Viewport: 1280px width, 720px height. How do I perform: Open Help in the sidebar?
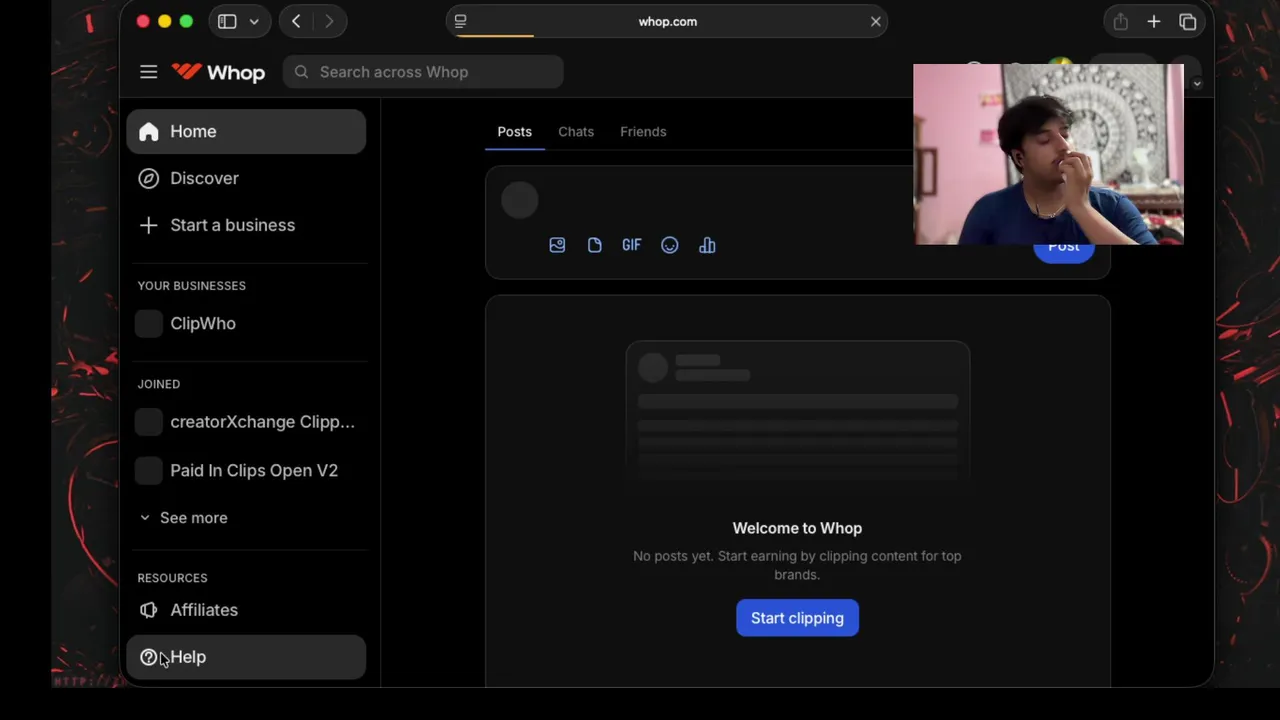click(246, 657)
